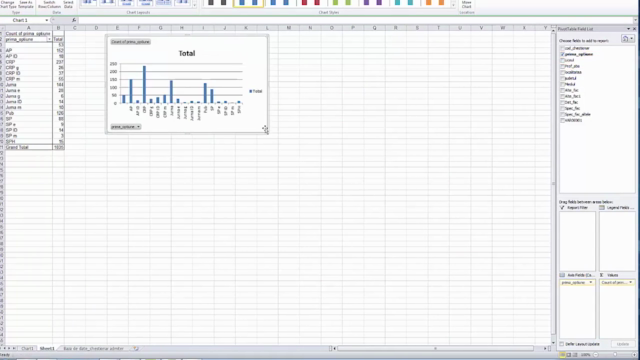Open Count of prima dropdown in Values area
The width and height of the screenshot is (640, 360).
point(630,282)
